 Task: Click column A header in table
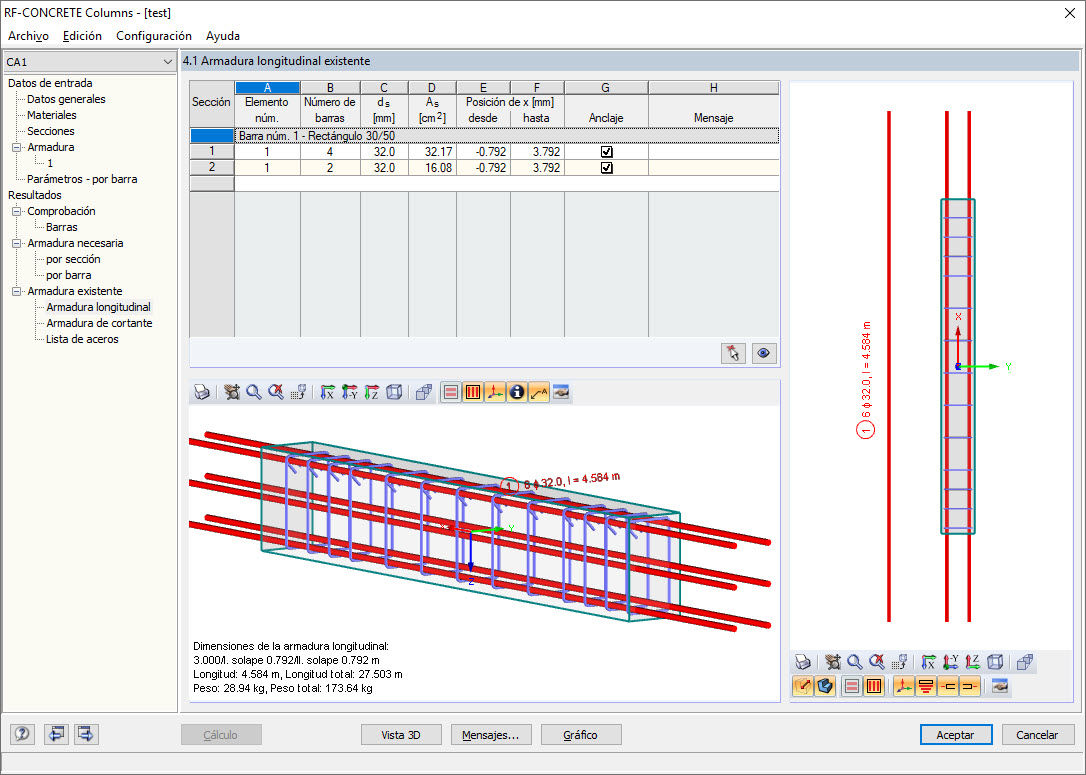tap(267, 88)
